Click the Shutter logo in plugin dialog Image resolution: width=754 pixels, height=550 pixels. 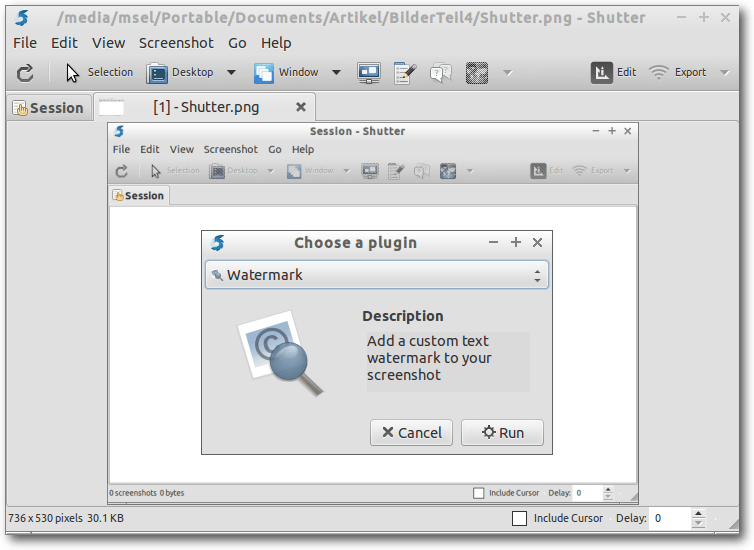(x=218, y=243)
